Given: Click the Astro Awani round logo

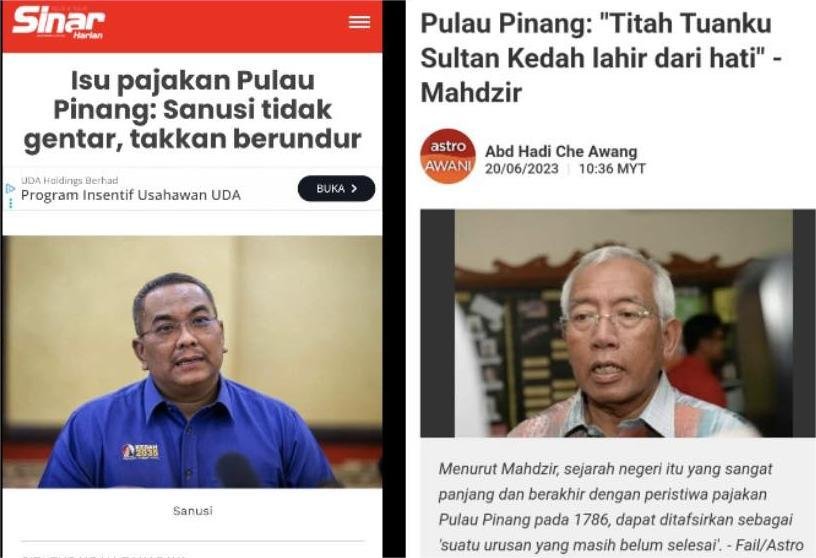Looking at the screenshot, I should pos(448,156).
